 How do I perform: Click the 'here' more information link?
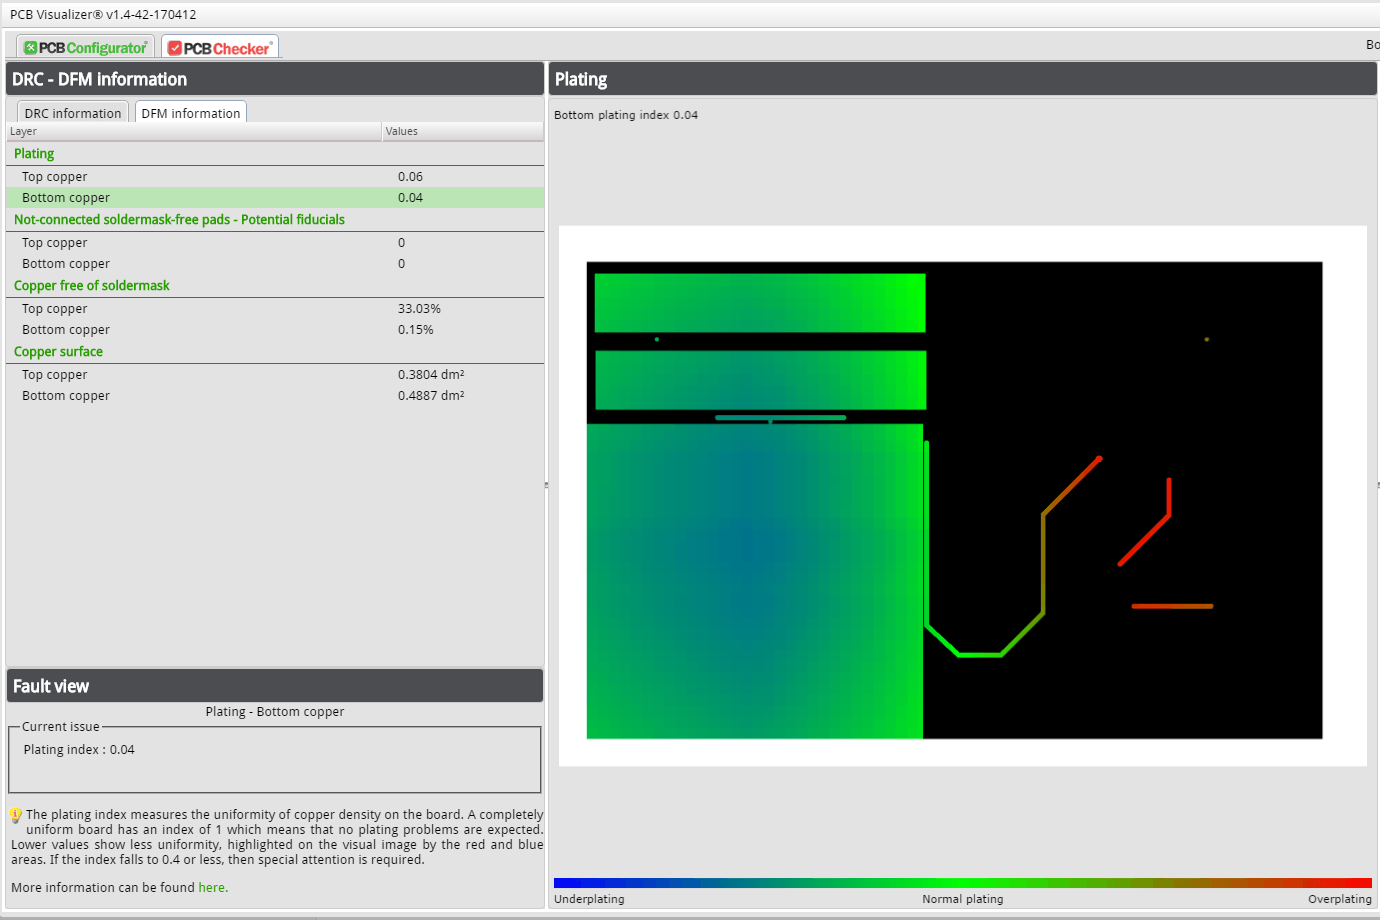(212, 887)
